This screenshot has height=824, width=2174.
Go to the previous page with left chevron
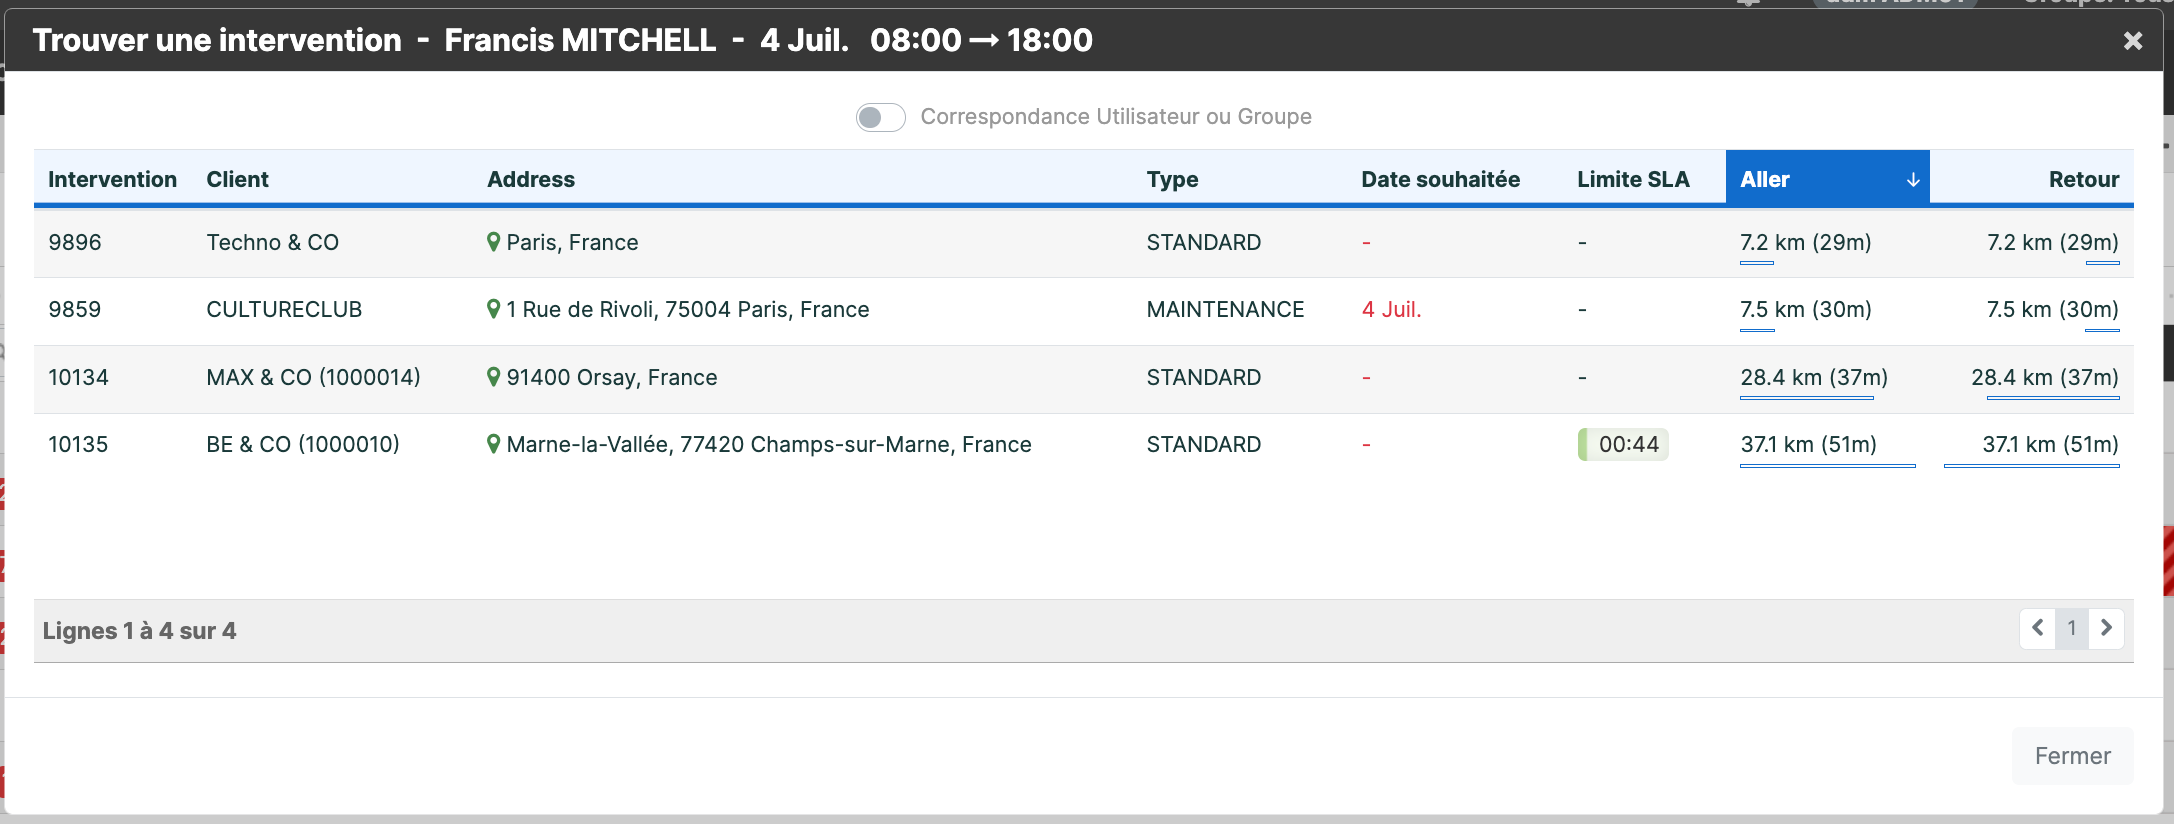(2037, 629)
